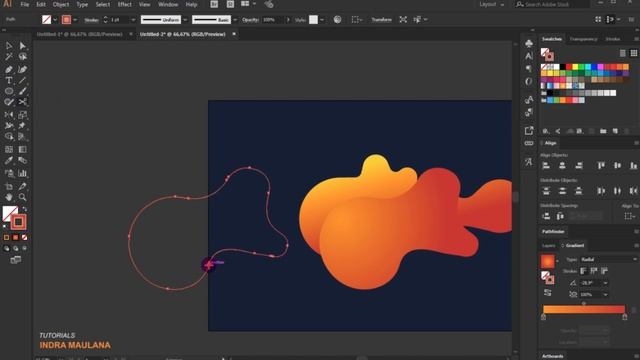Open the fill color dropdown in control bar
The height and width of the screenshot is (360, 640).
(55, 20)
